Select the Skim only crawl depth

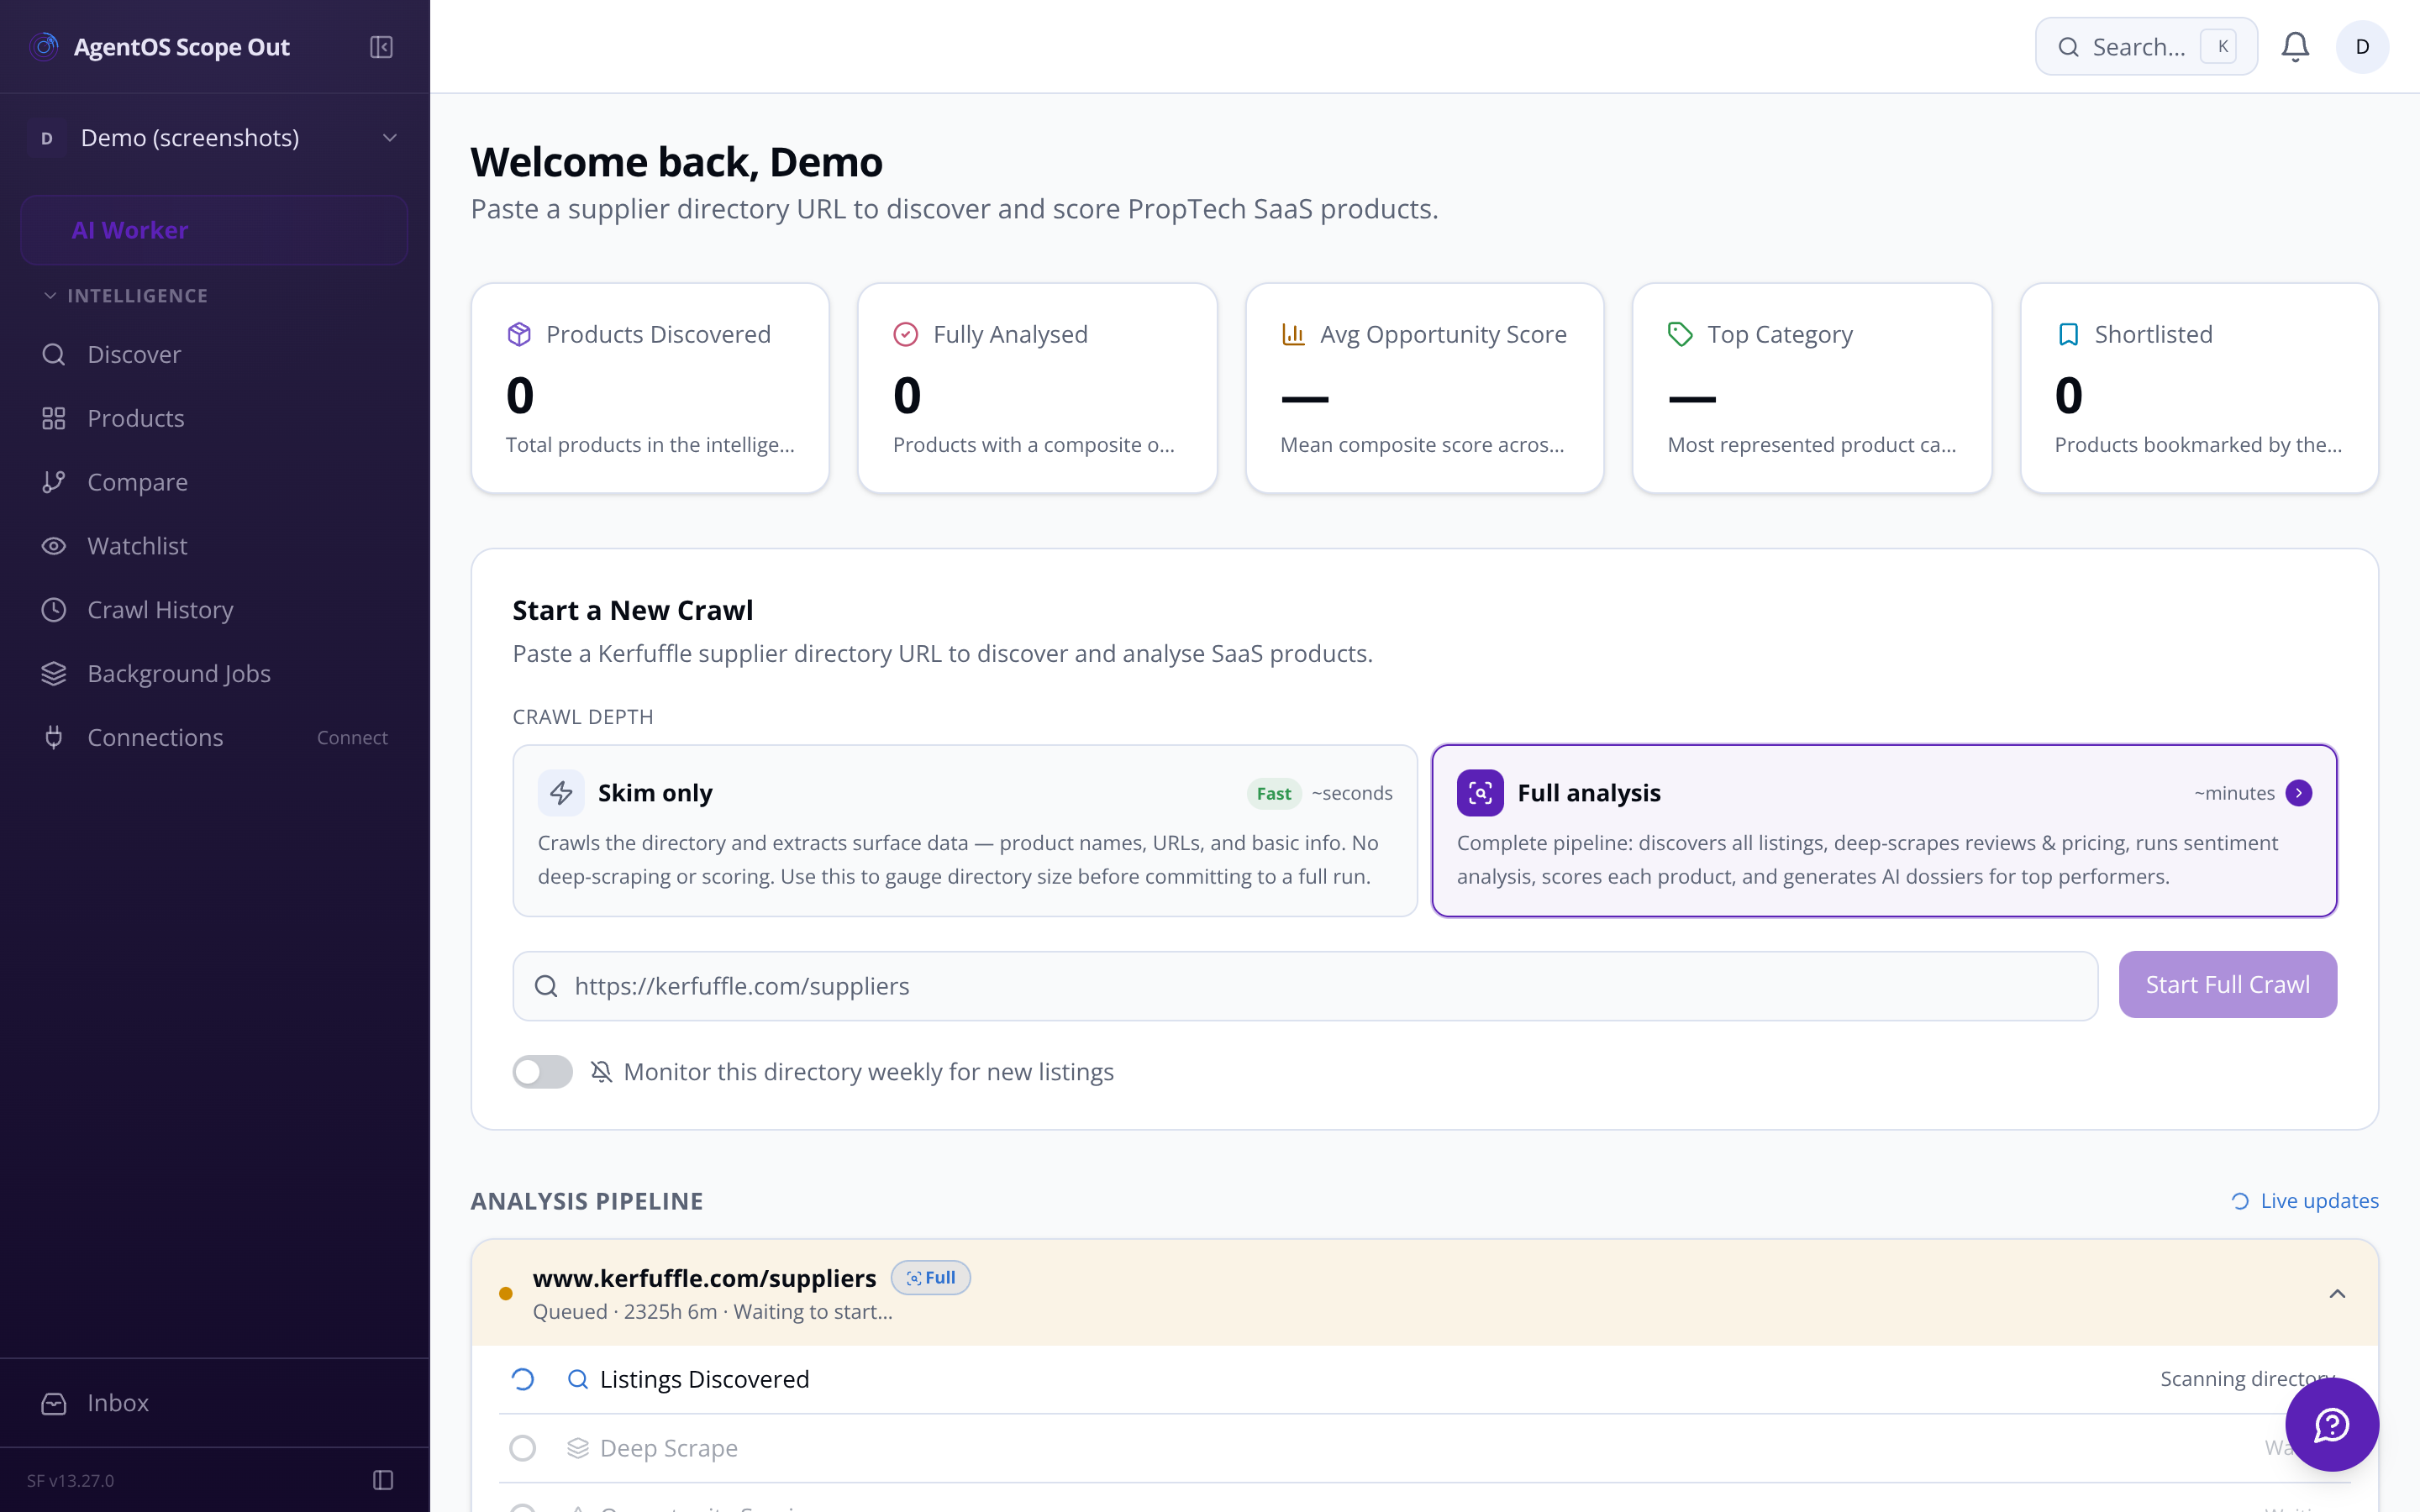pyautogui.click(x=965, y=830)
